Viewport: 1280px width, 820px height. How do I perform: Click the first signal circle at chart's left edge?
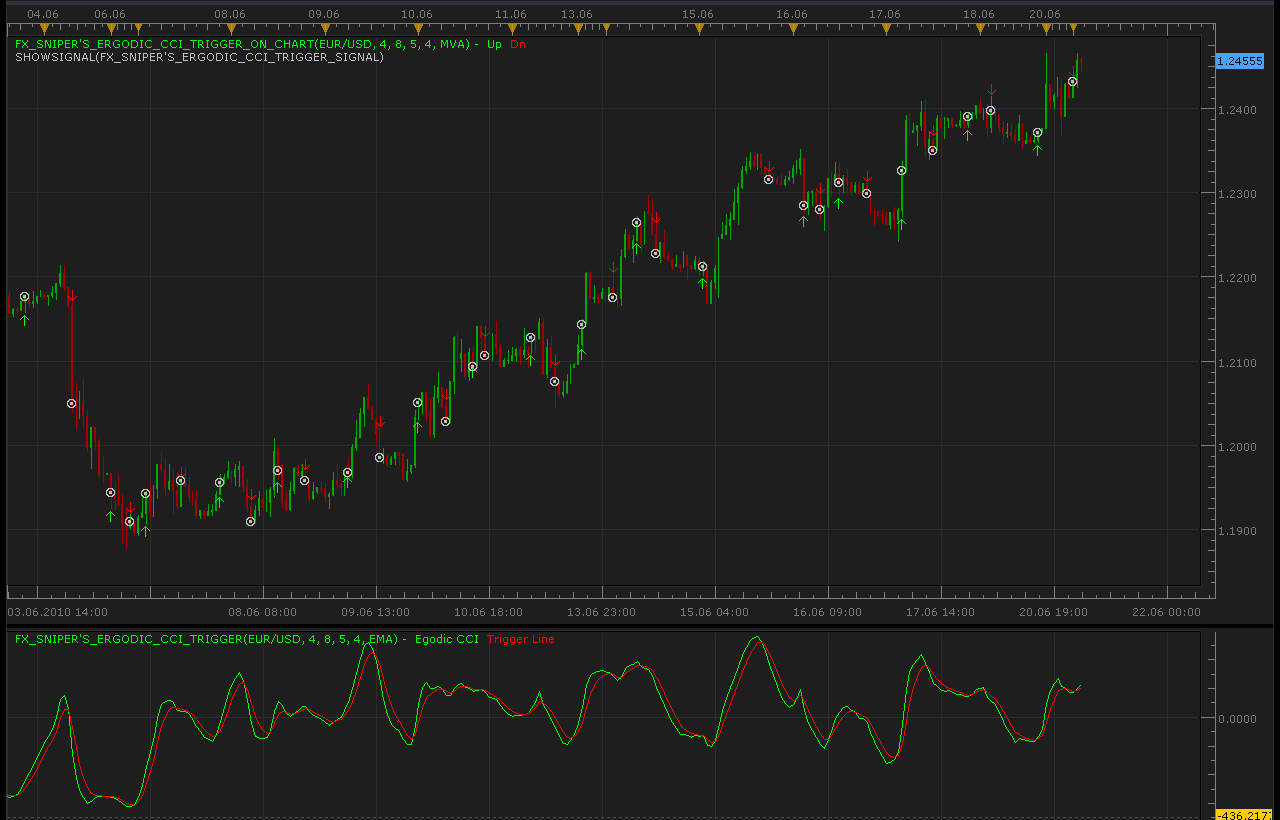(x=25, y=297)
